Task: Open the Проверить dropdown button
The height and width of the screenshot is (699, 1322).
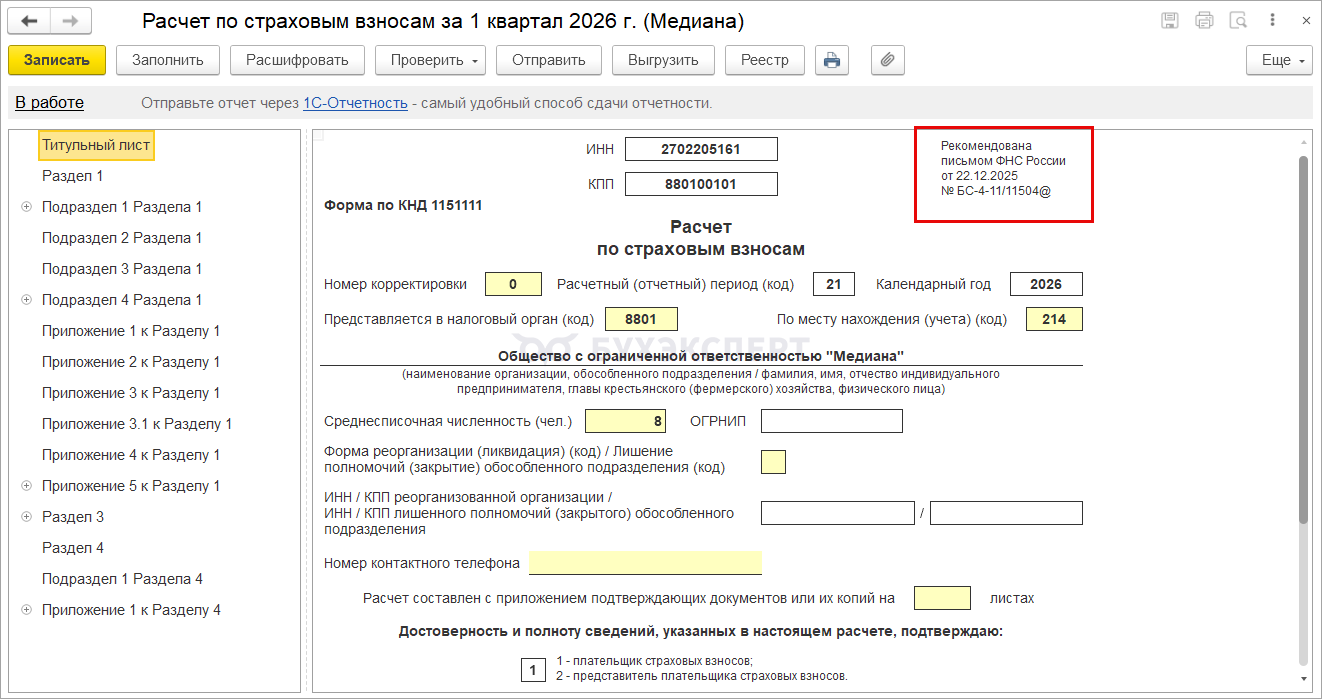Action: (x=431, y=60)
